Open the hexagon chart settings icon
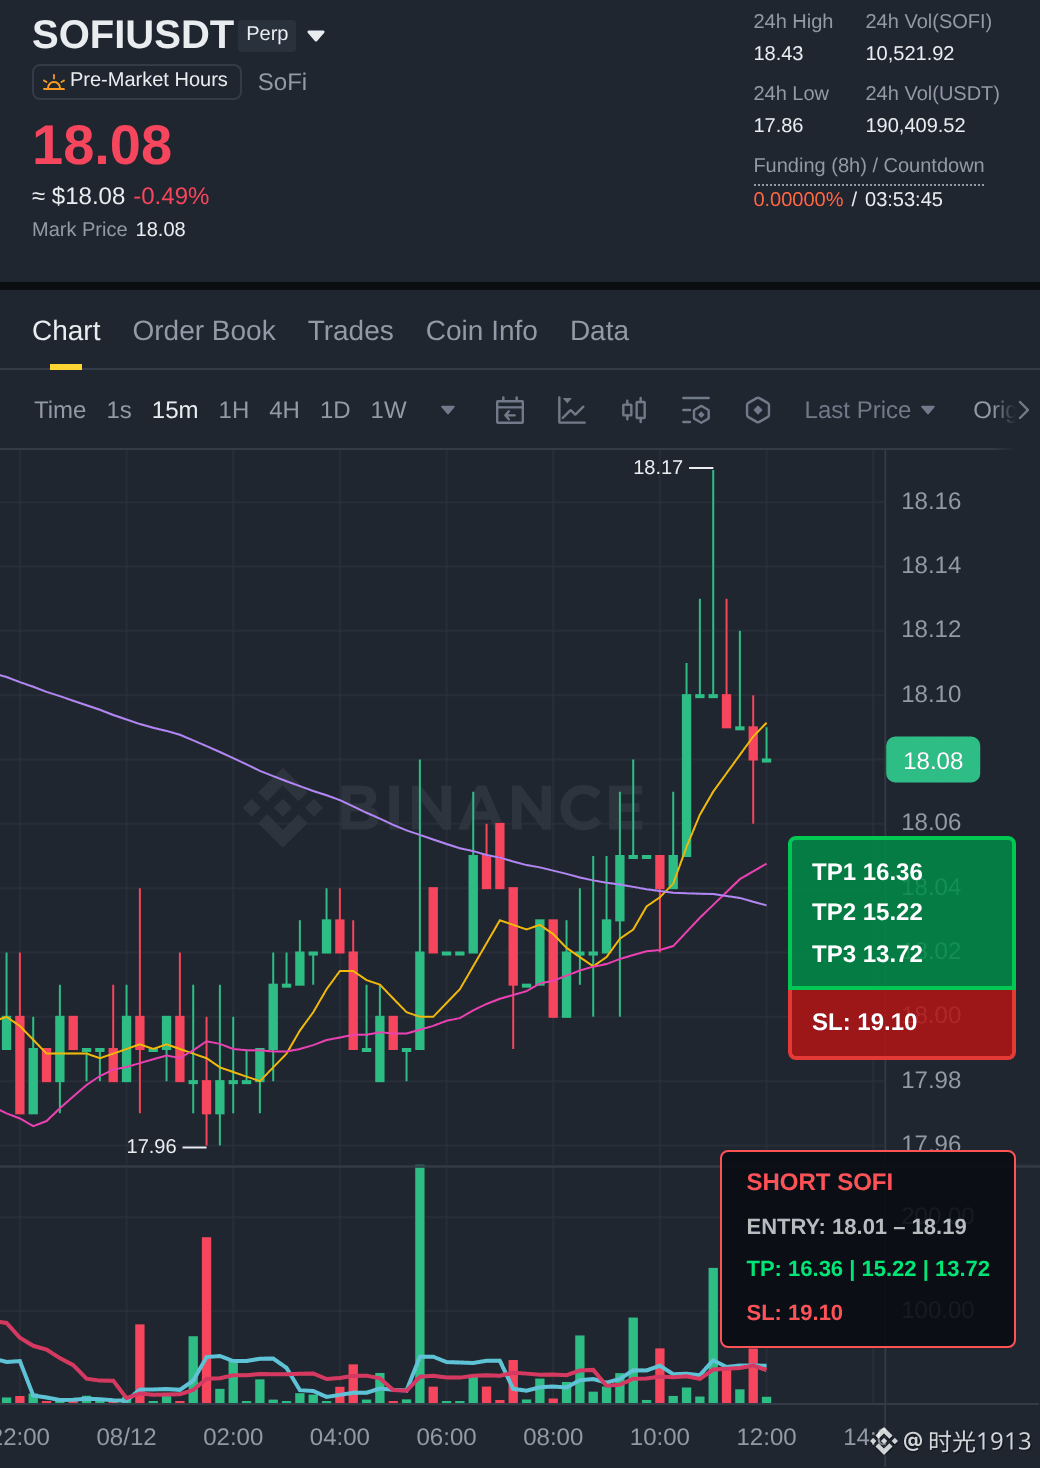1040x1468 pixels. (758, 410)
